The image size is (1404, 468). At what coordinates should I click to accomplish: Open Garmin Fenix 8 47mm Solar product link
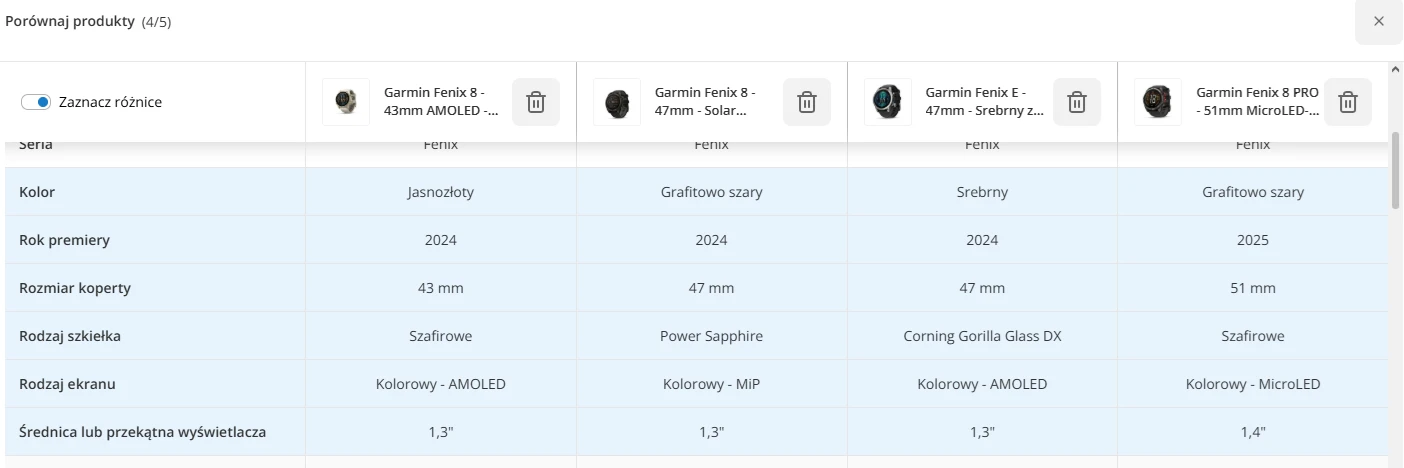coord(705,102)
